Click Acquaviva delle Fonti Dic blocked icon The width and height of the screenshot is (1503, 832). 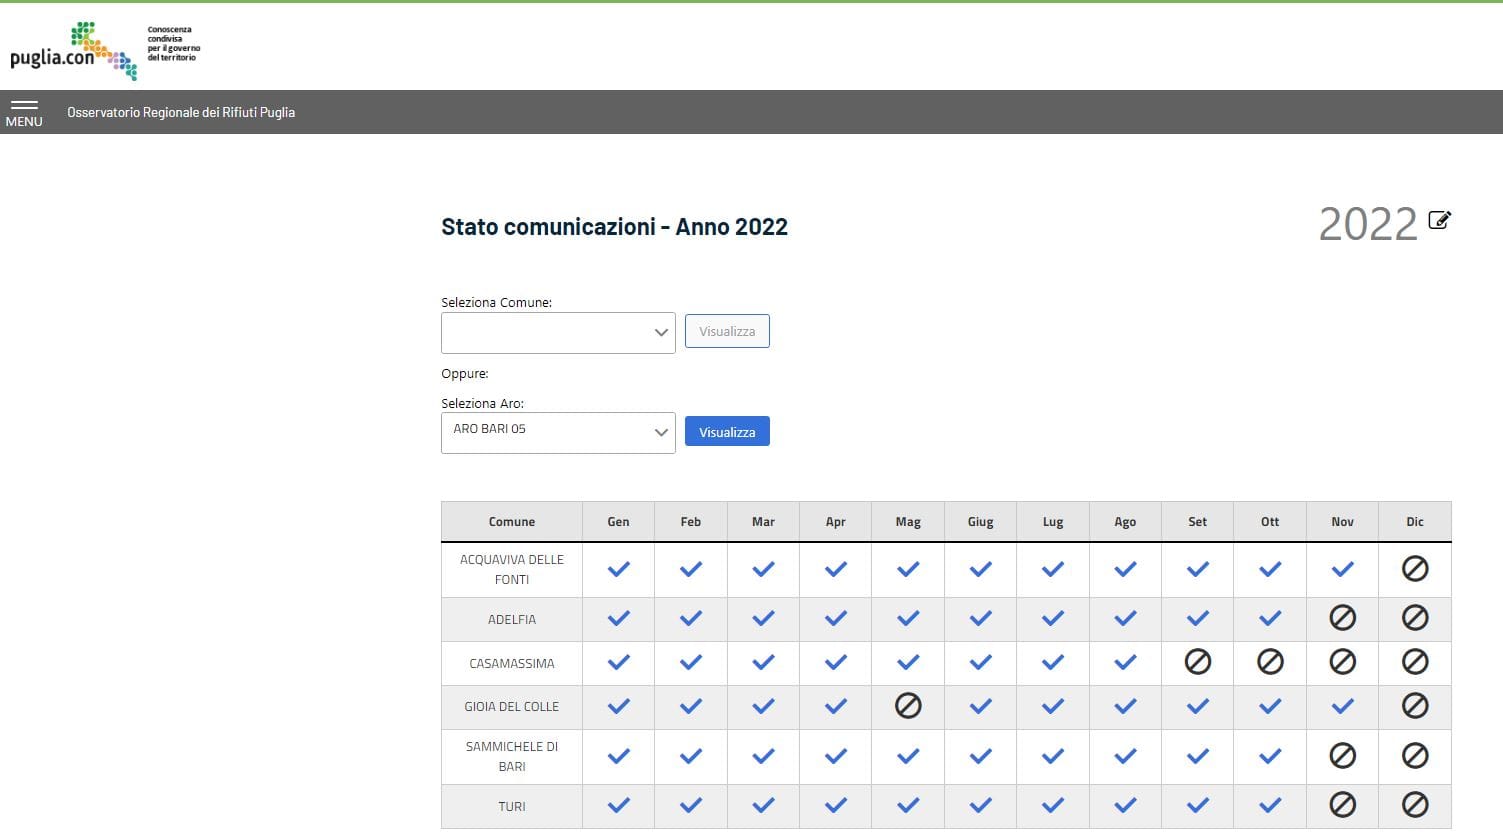(x=1415, y=569)
